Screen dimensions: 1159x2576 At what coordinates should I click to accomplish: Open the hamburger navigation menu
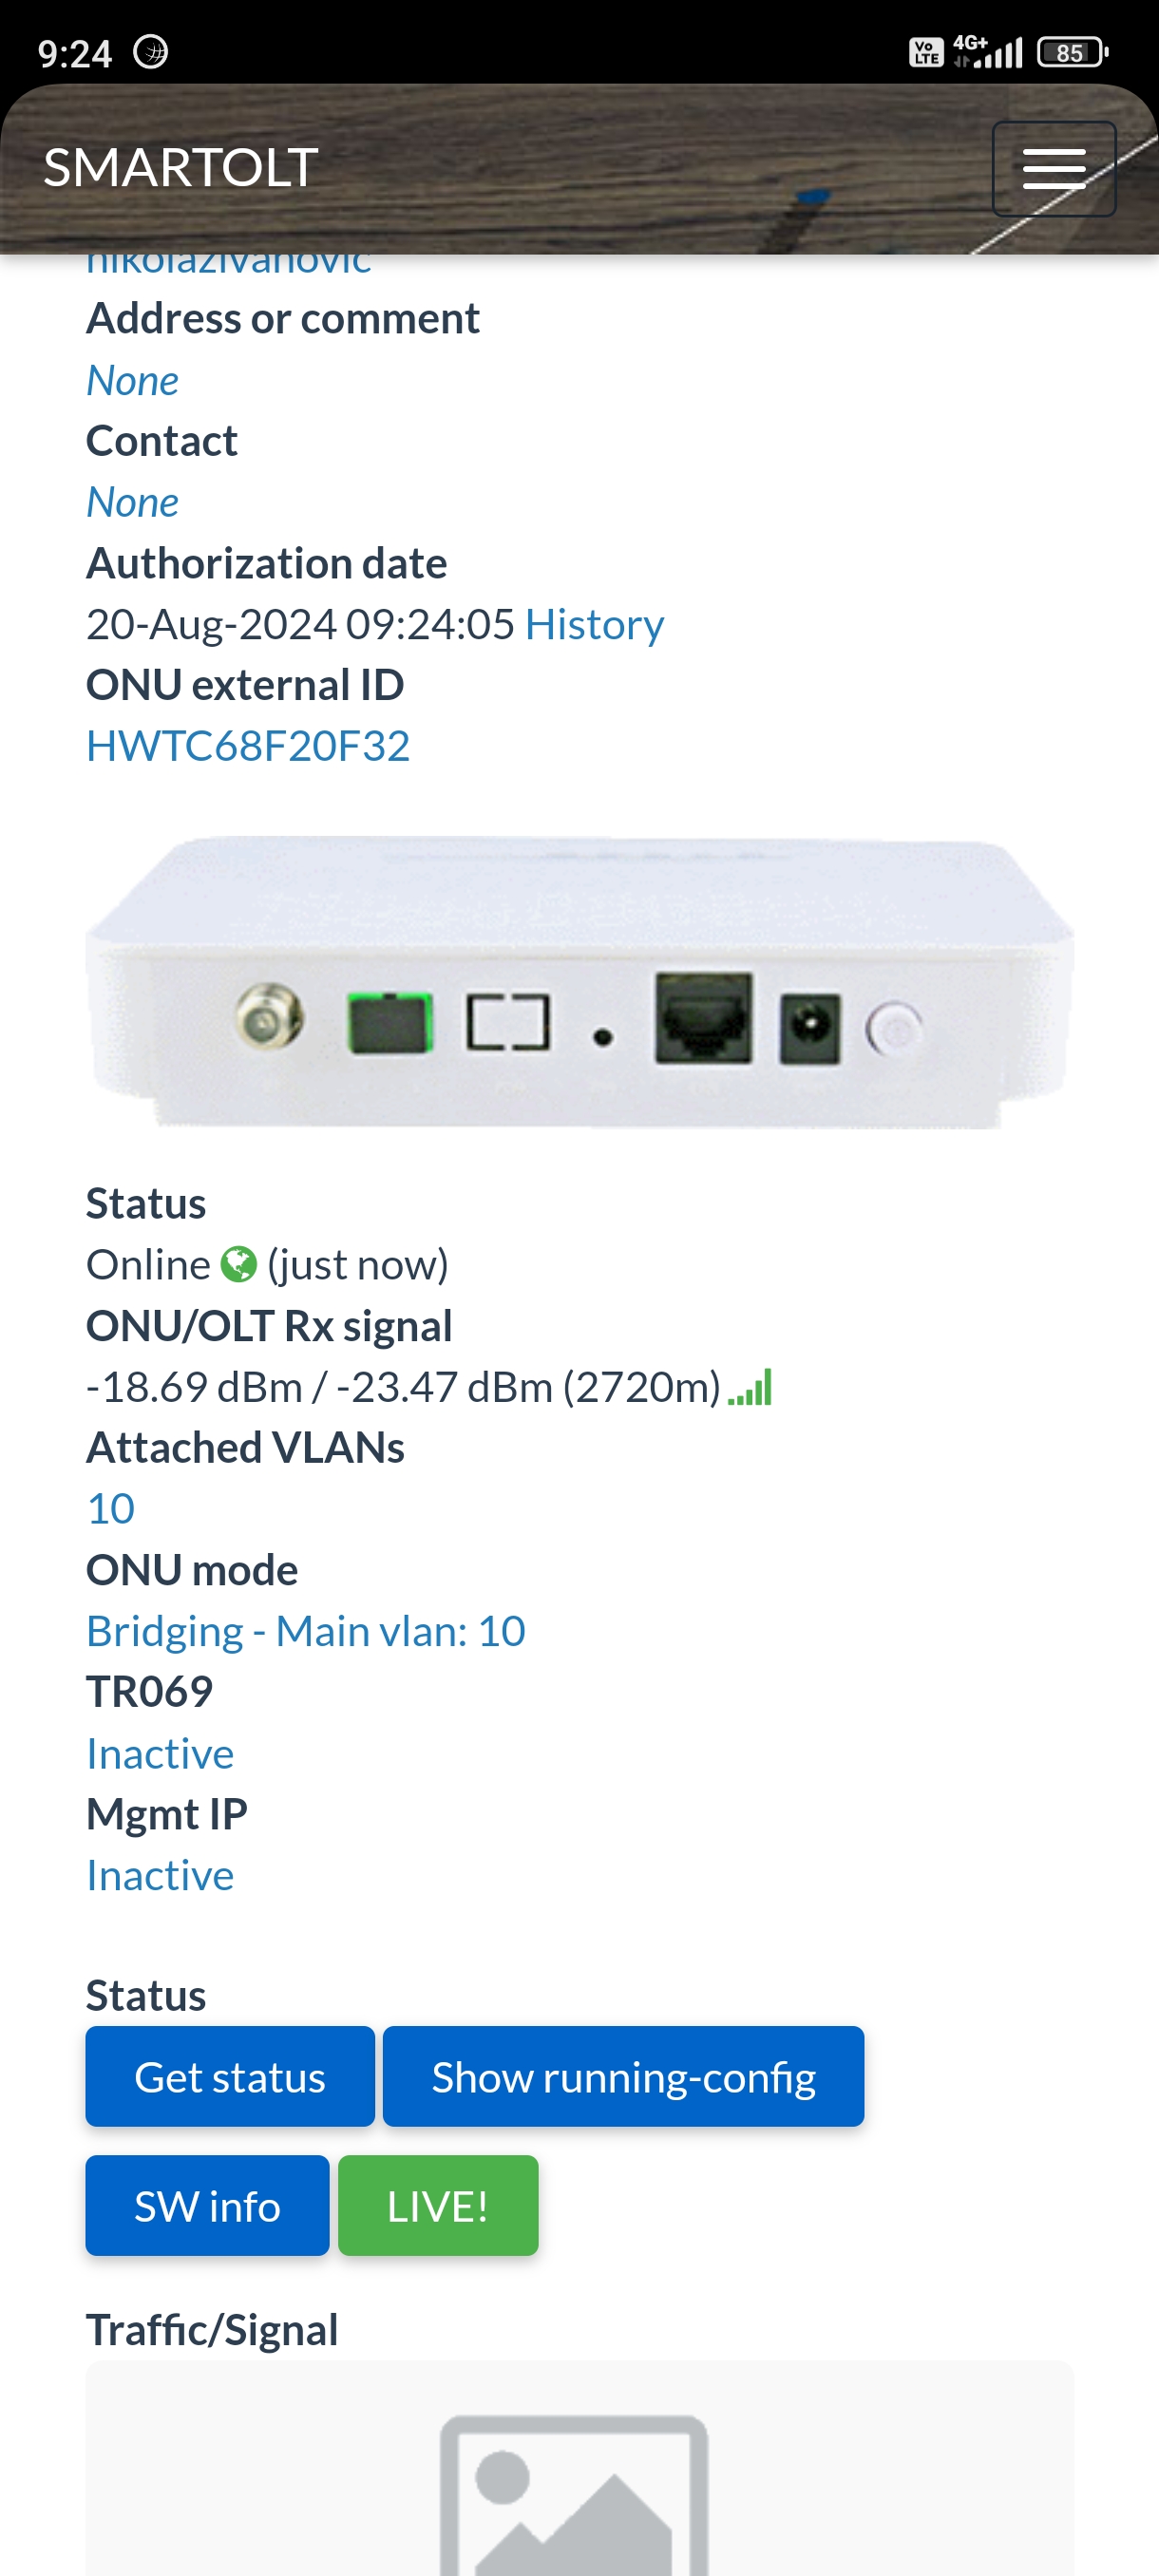click(x=1053, y=168)
